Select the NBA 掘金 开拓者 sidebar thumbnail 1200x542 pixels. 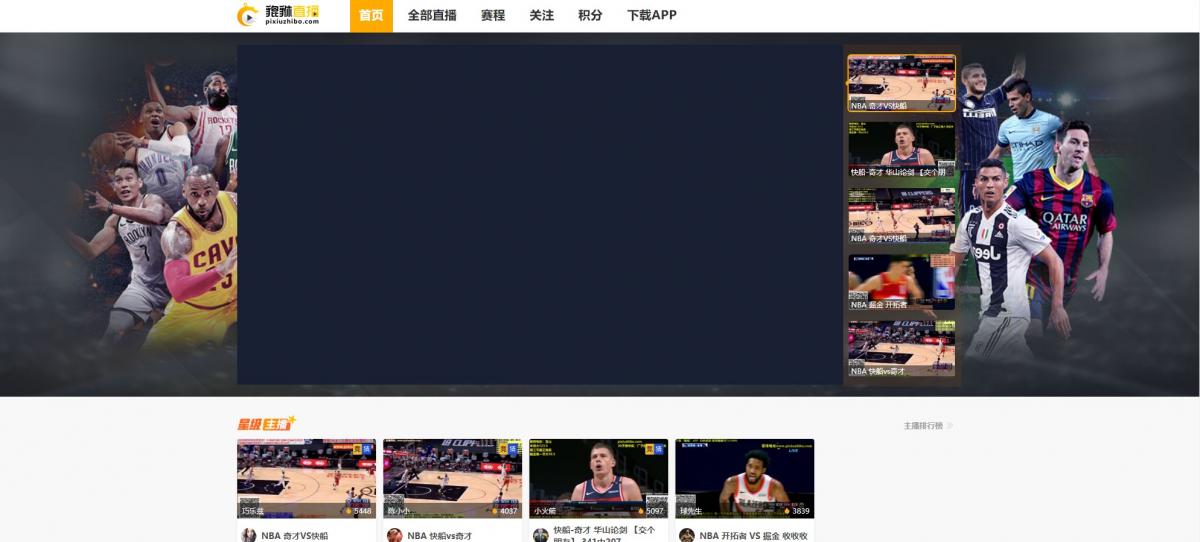pyautogui.click(x=901, y=282)
